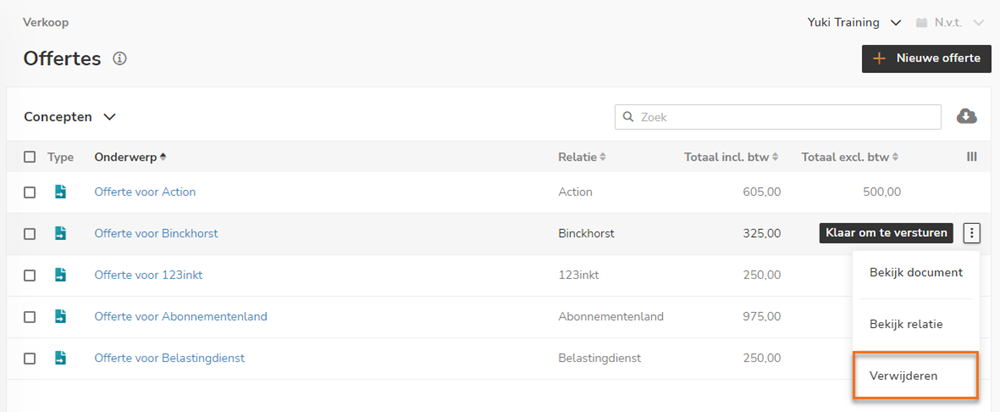
Task: Open the N.v.t. period dropdown
Action: (x=950, y=22)
